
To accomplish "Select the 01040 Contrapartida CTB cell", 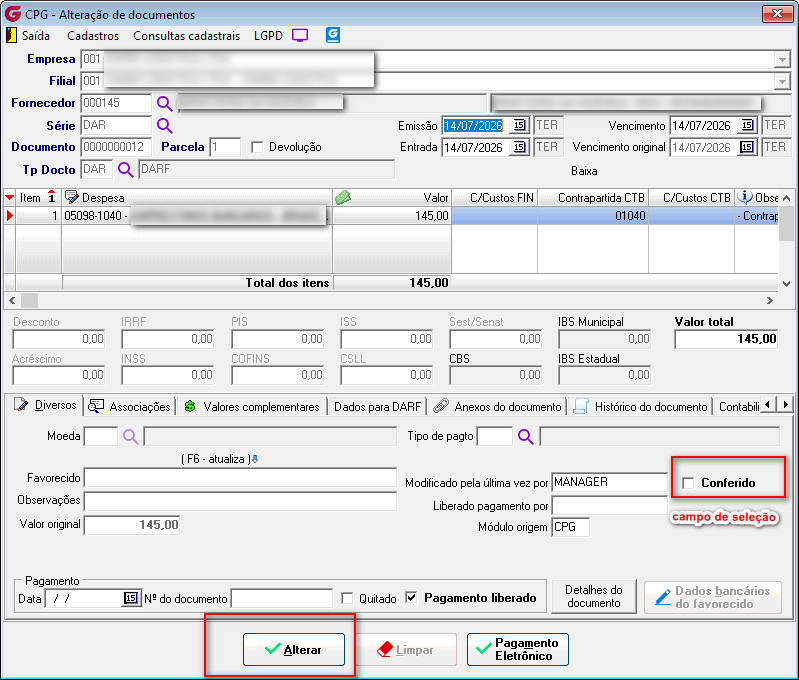I will tap(593, 216).
